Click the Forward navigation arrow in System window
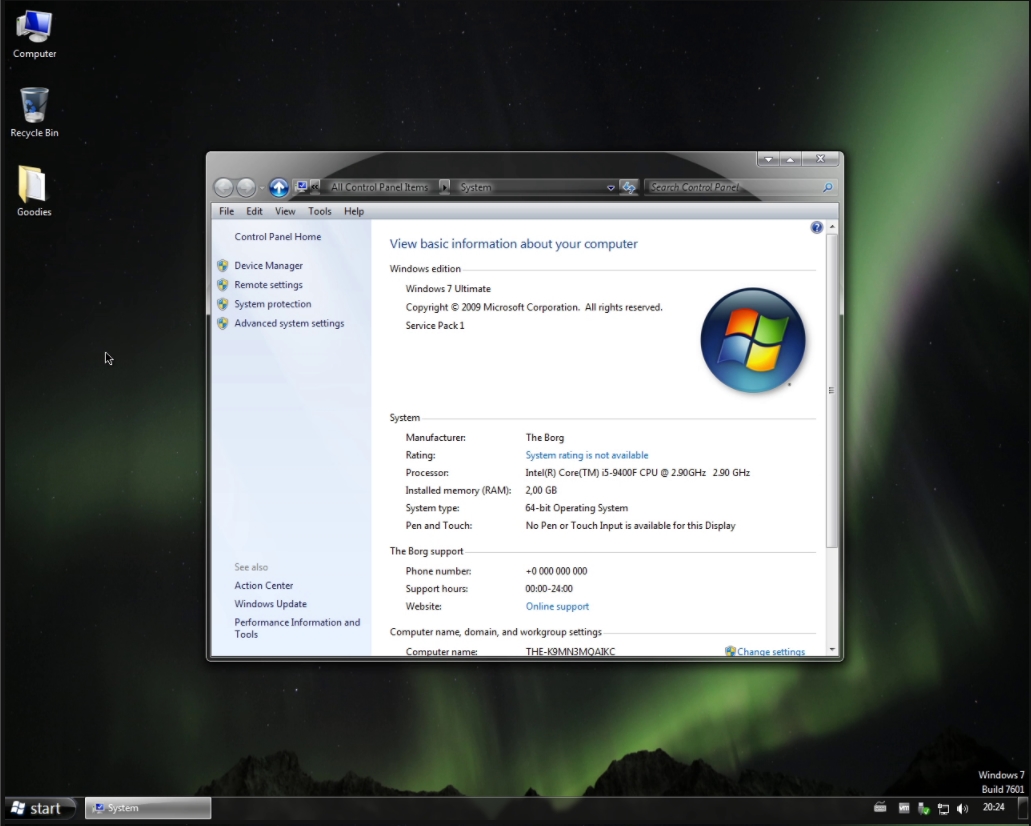Screen dimensions: 1031x826 (246, 187)
